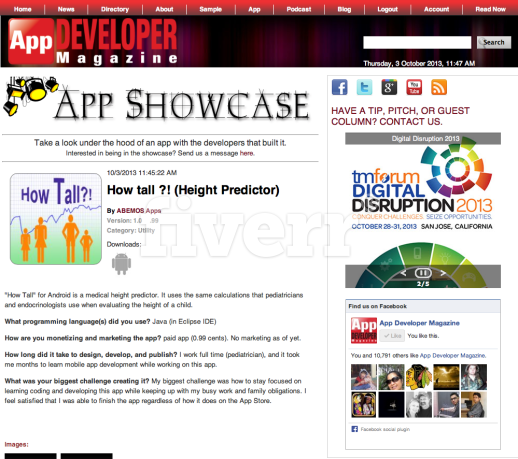Open the Digital Disruption 2013 banner
This screenshot has height=459, width=518.
423,210
